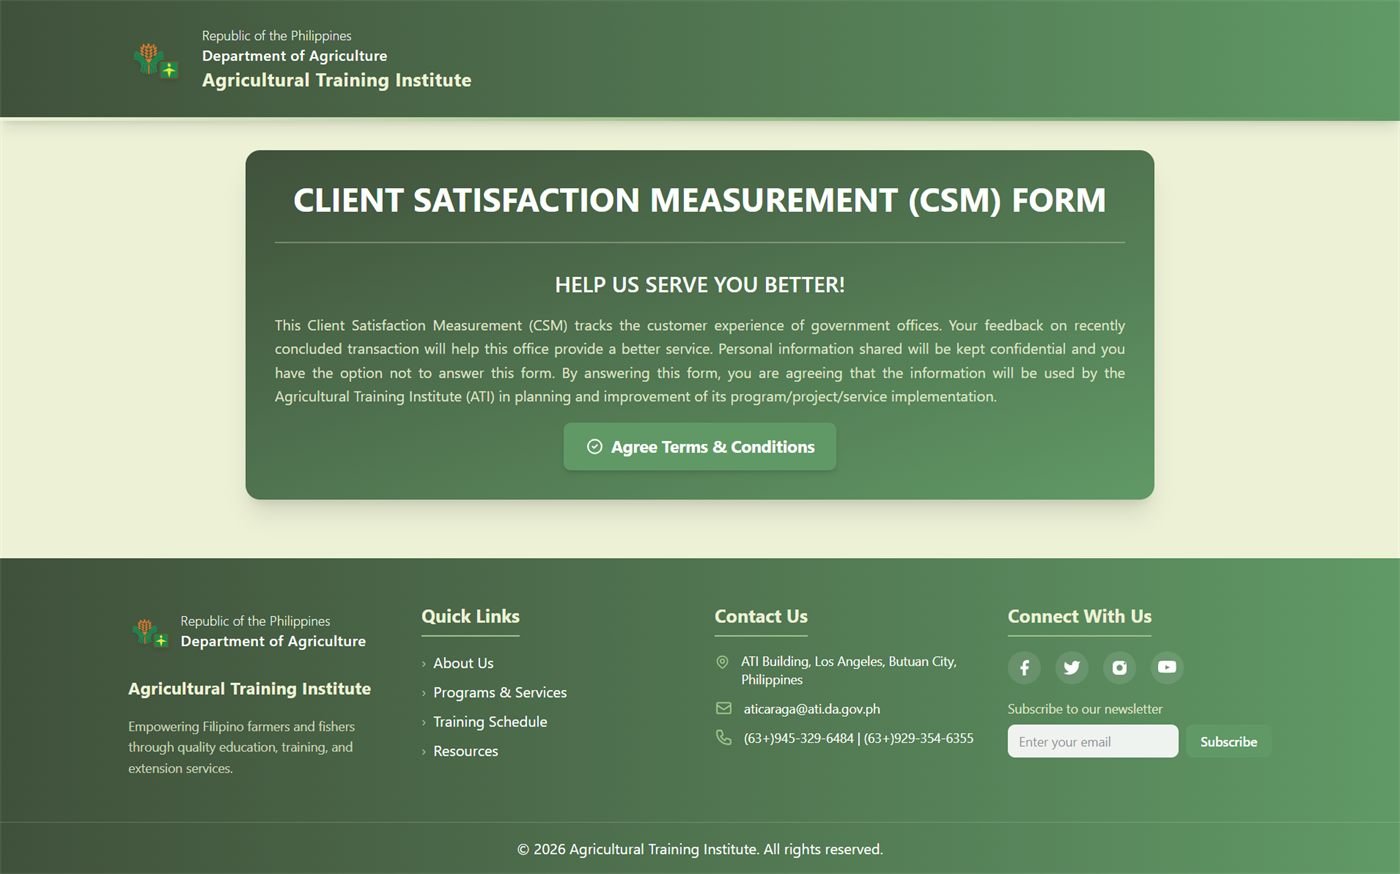1400x874 pixels.
Task: Click the footer Department of Agriculture logo
Action: point(150,633)
